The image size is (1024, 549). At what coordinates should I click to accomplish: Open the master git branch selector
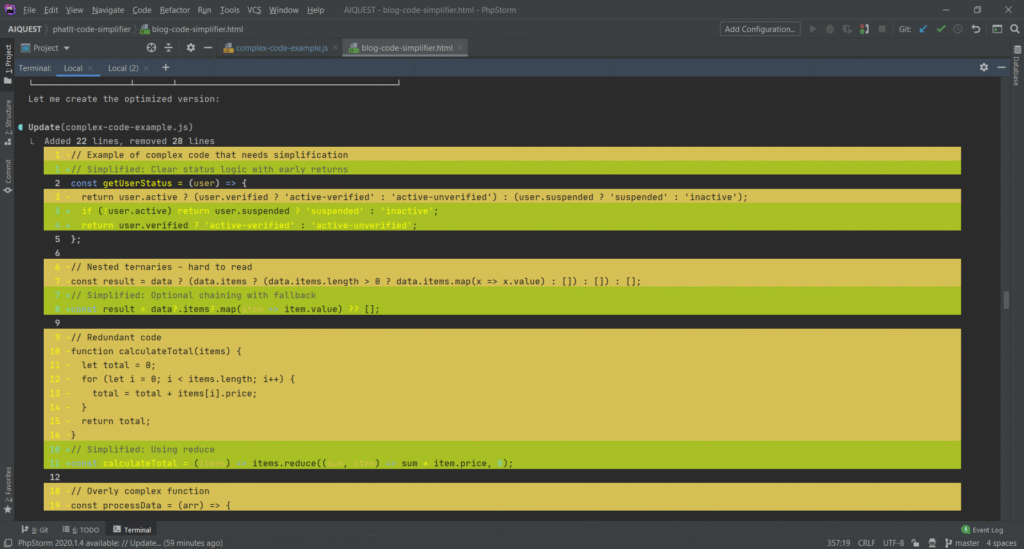coord(965,542)
